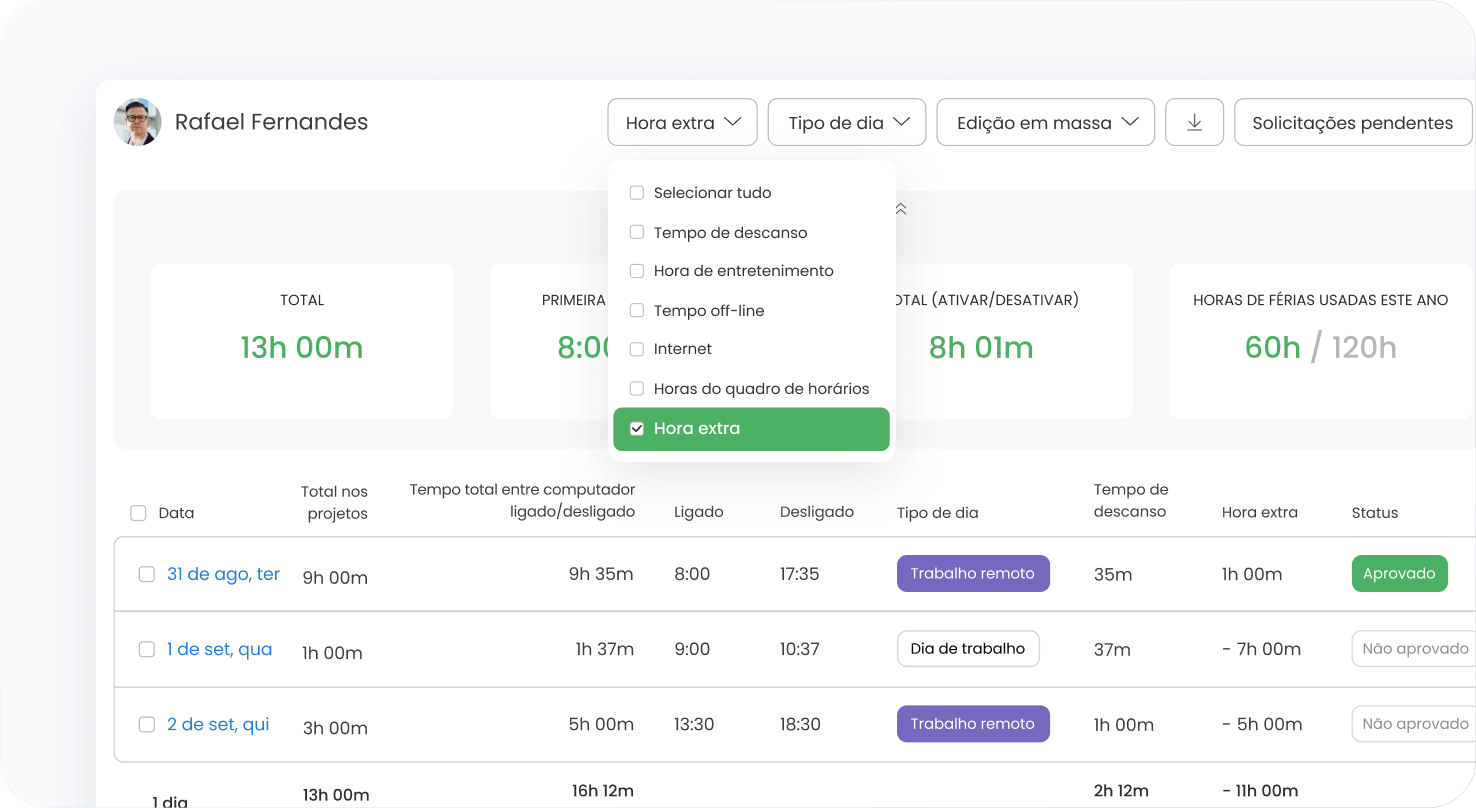Click Solicitações pendentes button

(1352, 122)
